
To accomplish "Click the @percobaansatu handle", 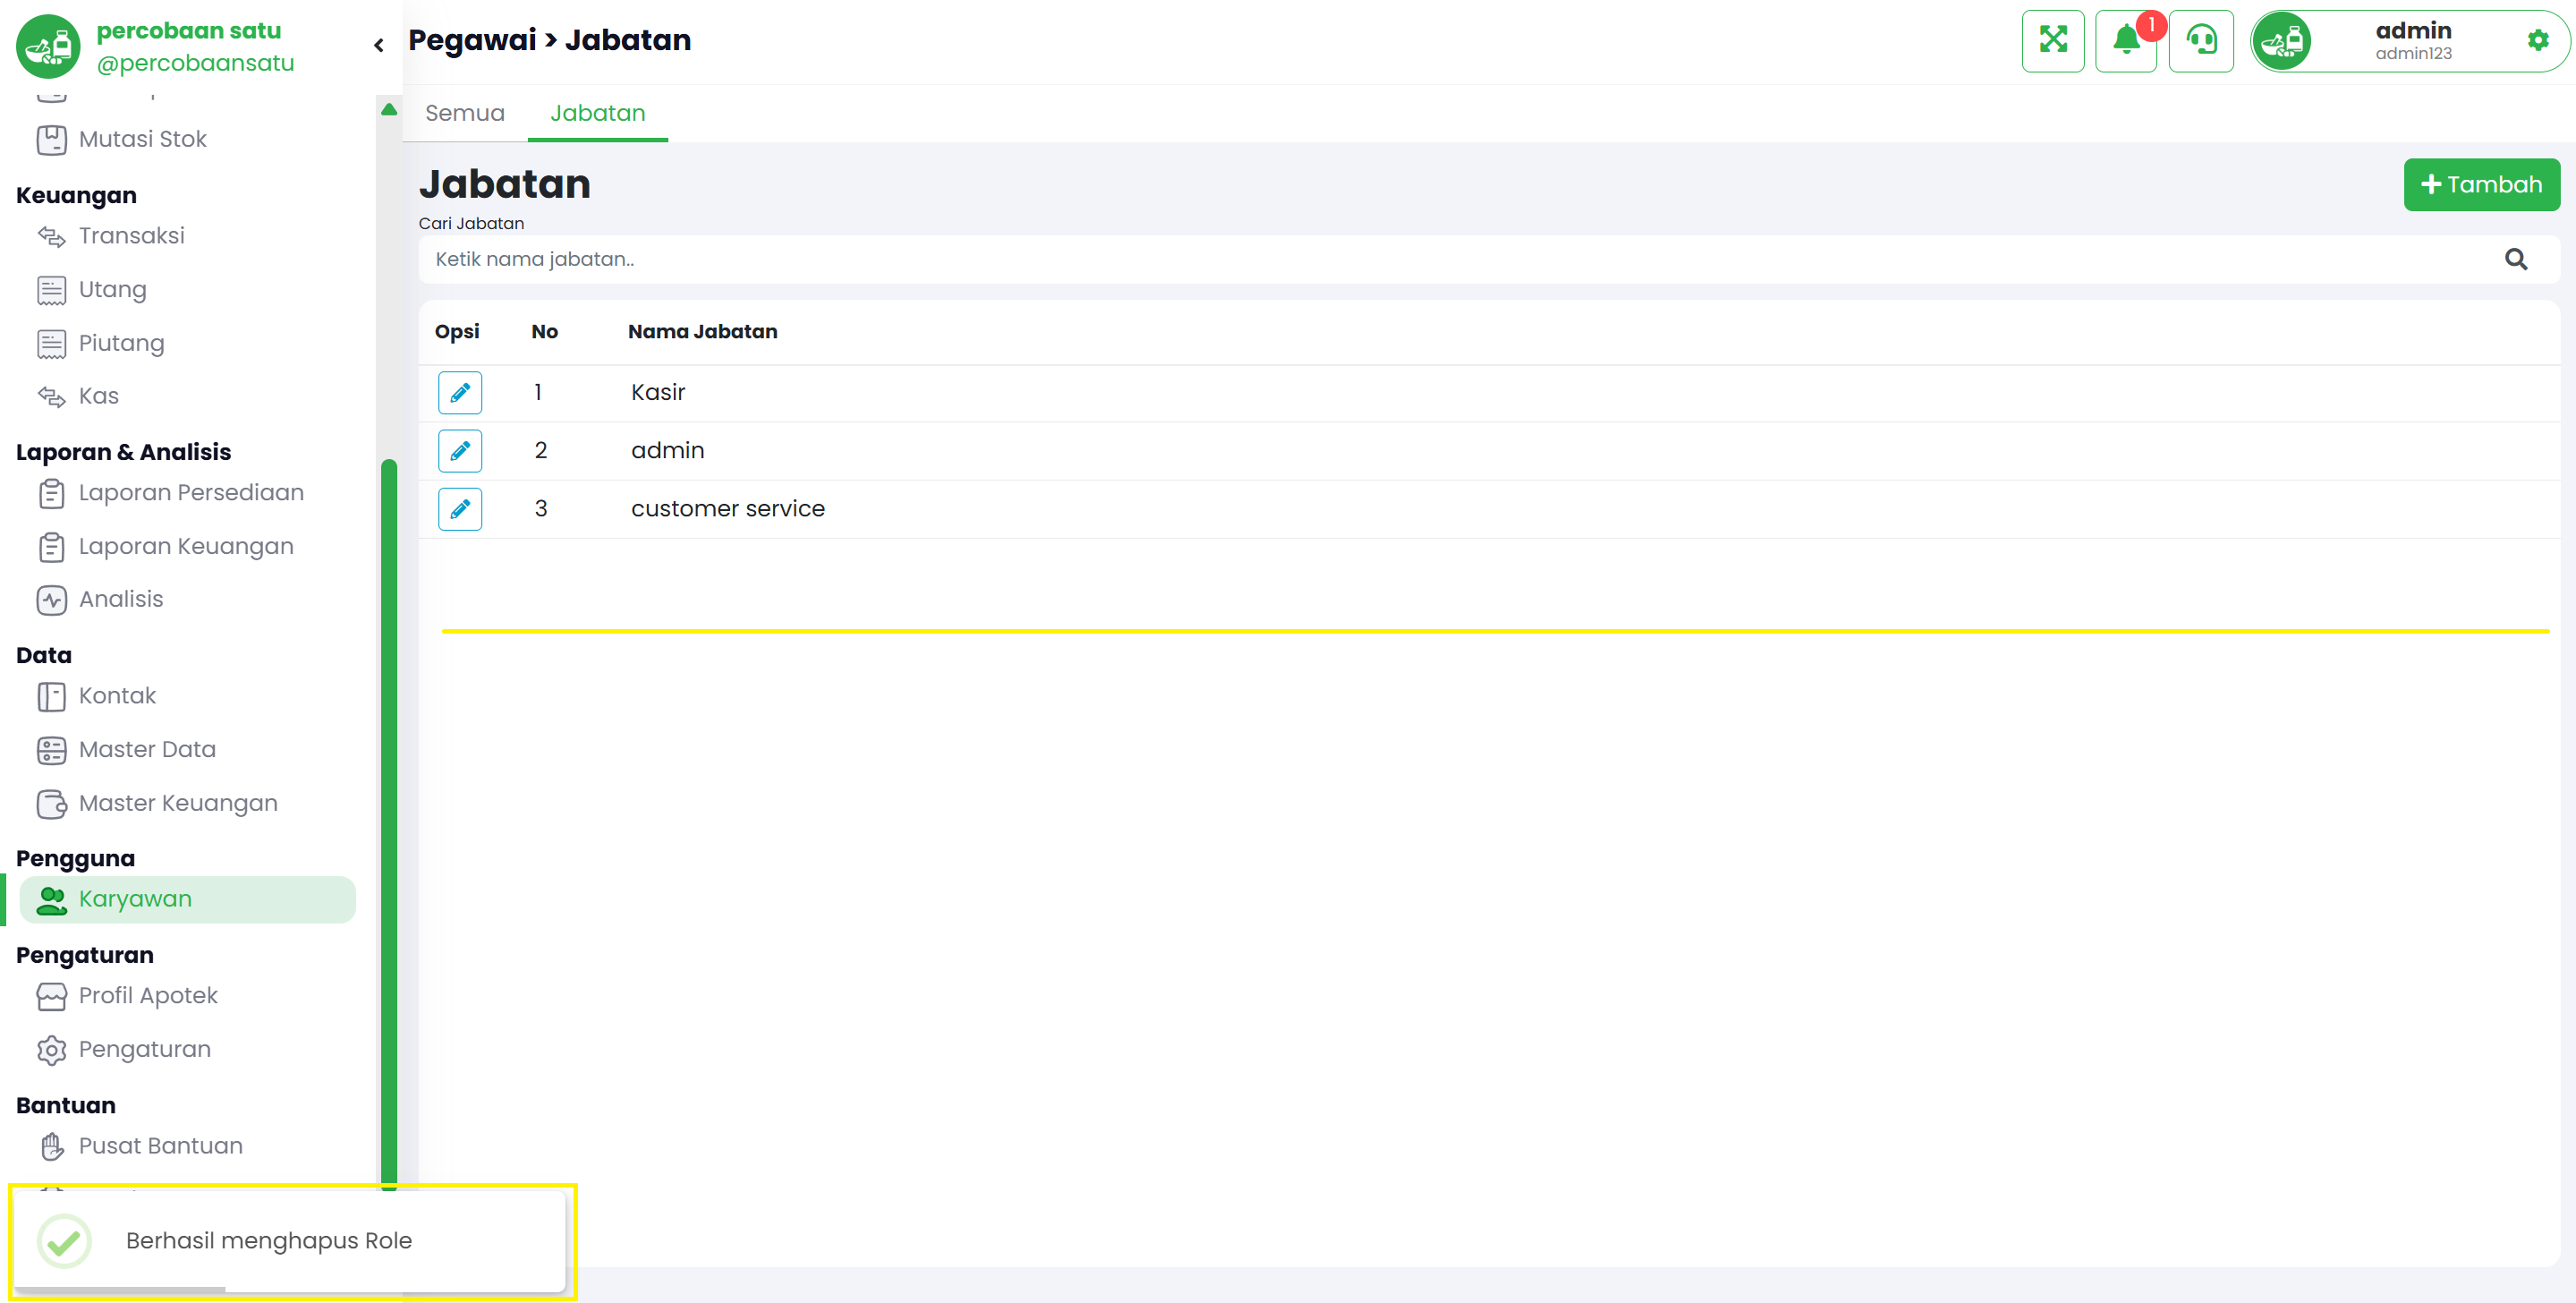I will point(196,63).
